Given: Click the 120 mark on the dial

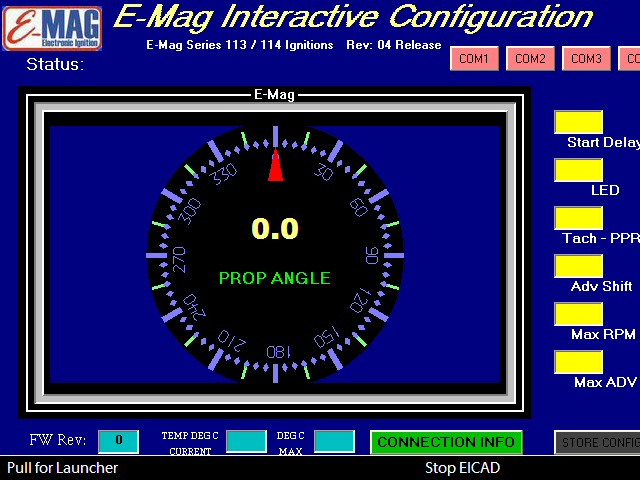Looking at the screenshot, I should click(360, 300).
